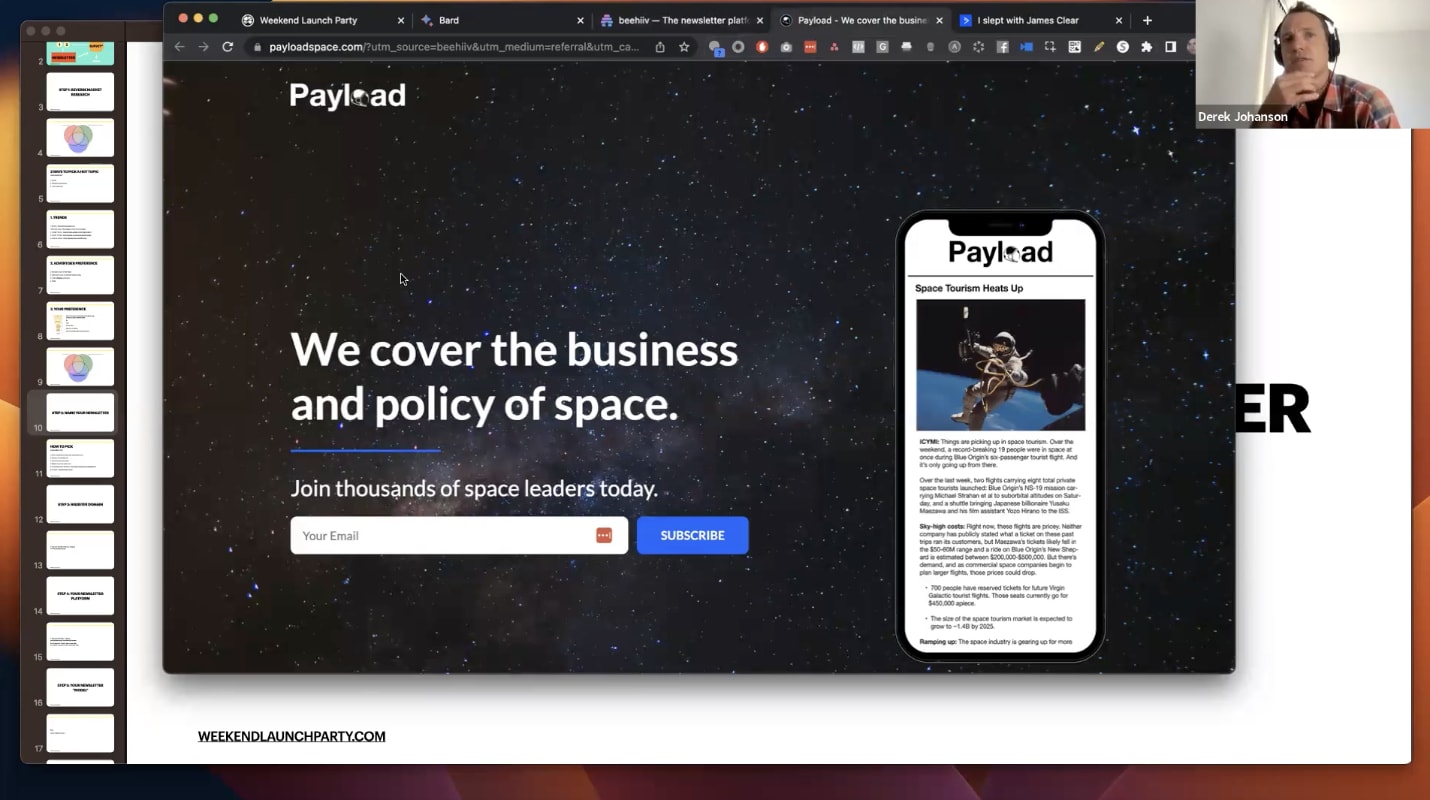Click the pencil extension icon
Viewport: 1430px width, 800px height.
pyautogui.click(x=1098, y=47)
